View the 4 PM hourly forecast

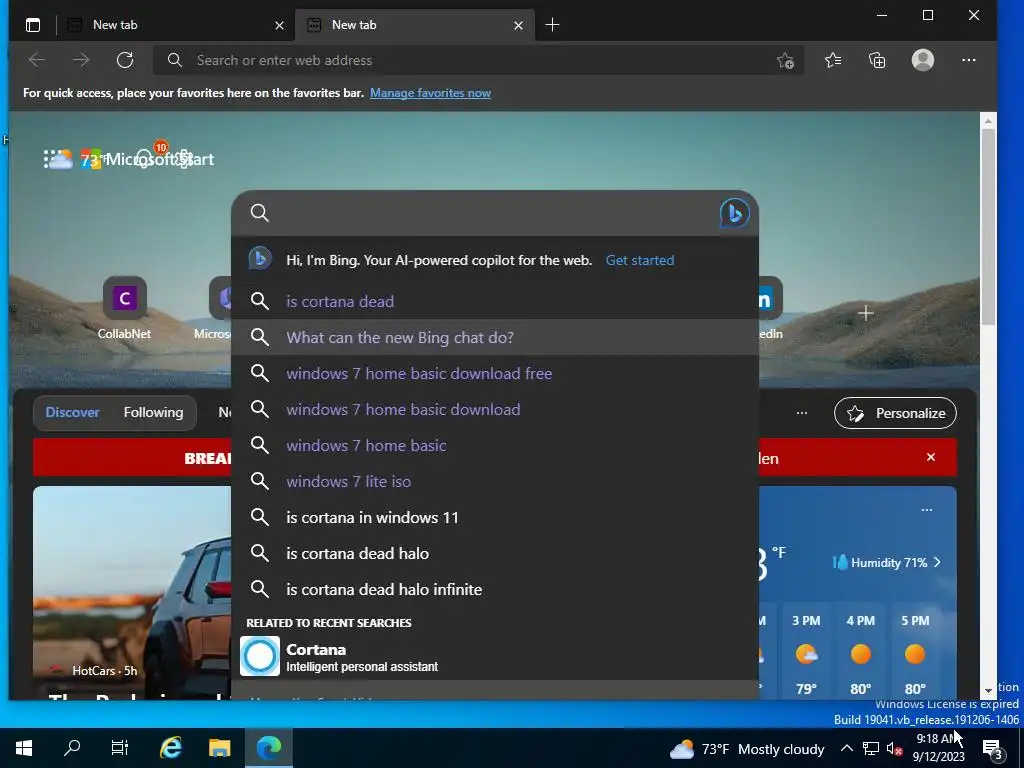860,653
